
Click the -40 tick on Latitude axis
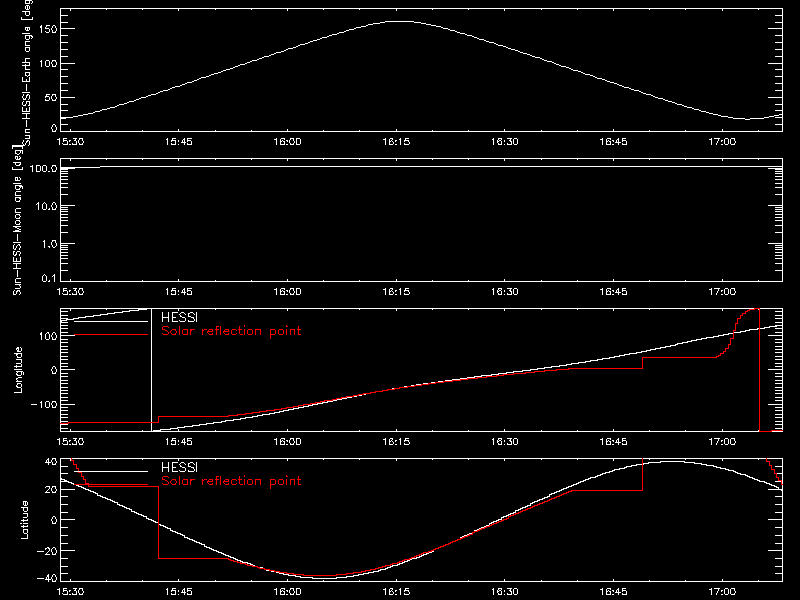[47, 578]
